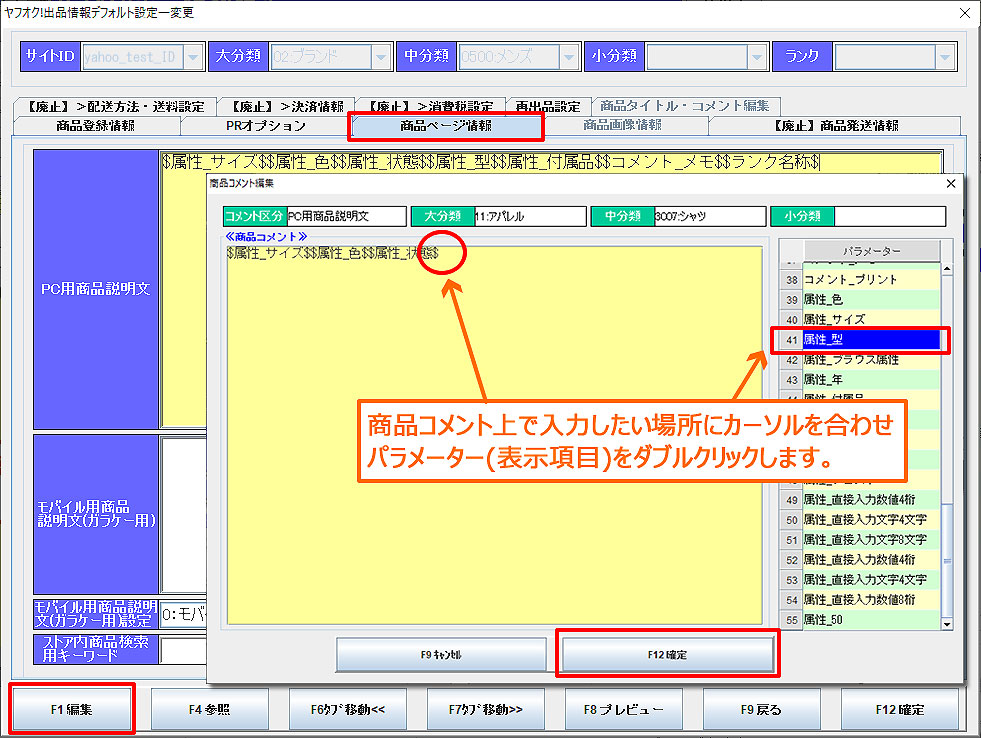Open the ランク dropdown
Image resolution: width=981 pixels, height=738 pixels.
(x=944, y=57)
